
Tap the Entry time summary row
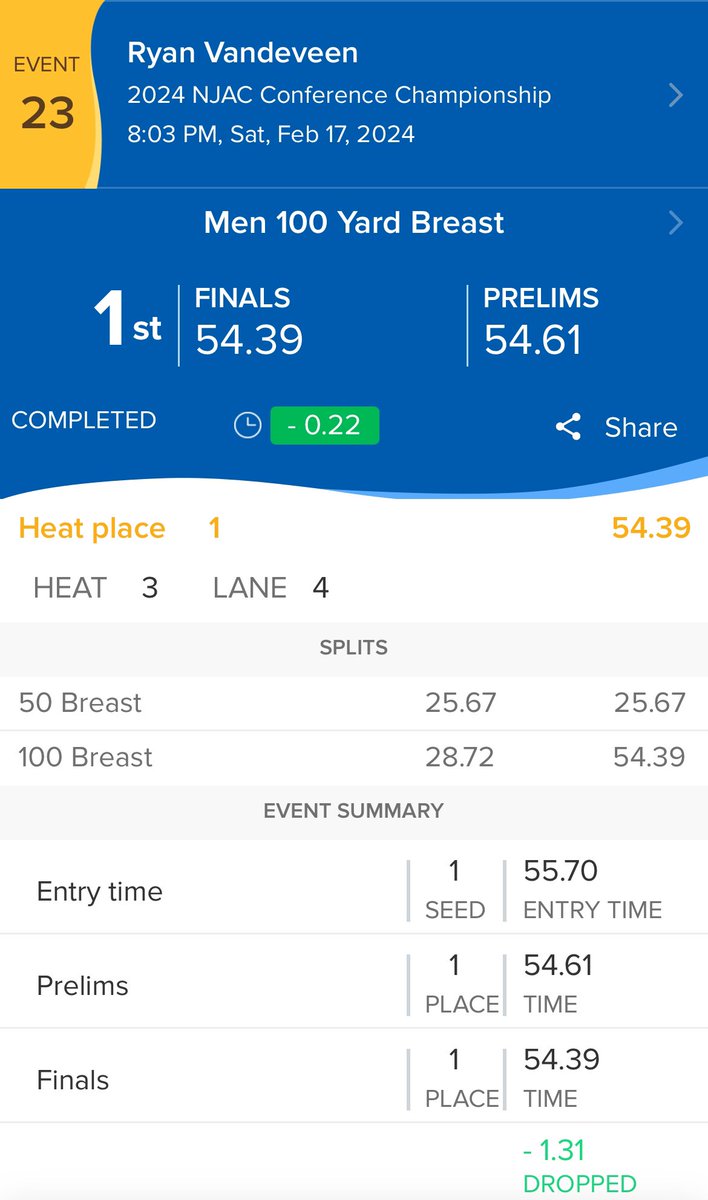point(354,888)
